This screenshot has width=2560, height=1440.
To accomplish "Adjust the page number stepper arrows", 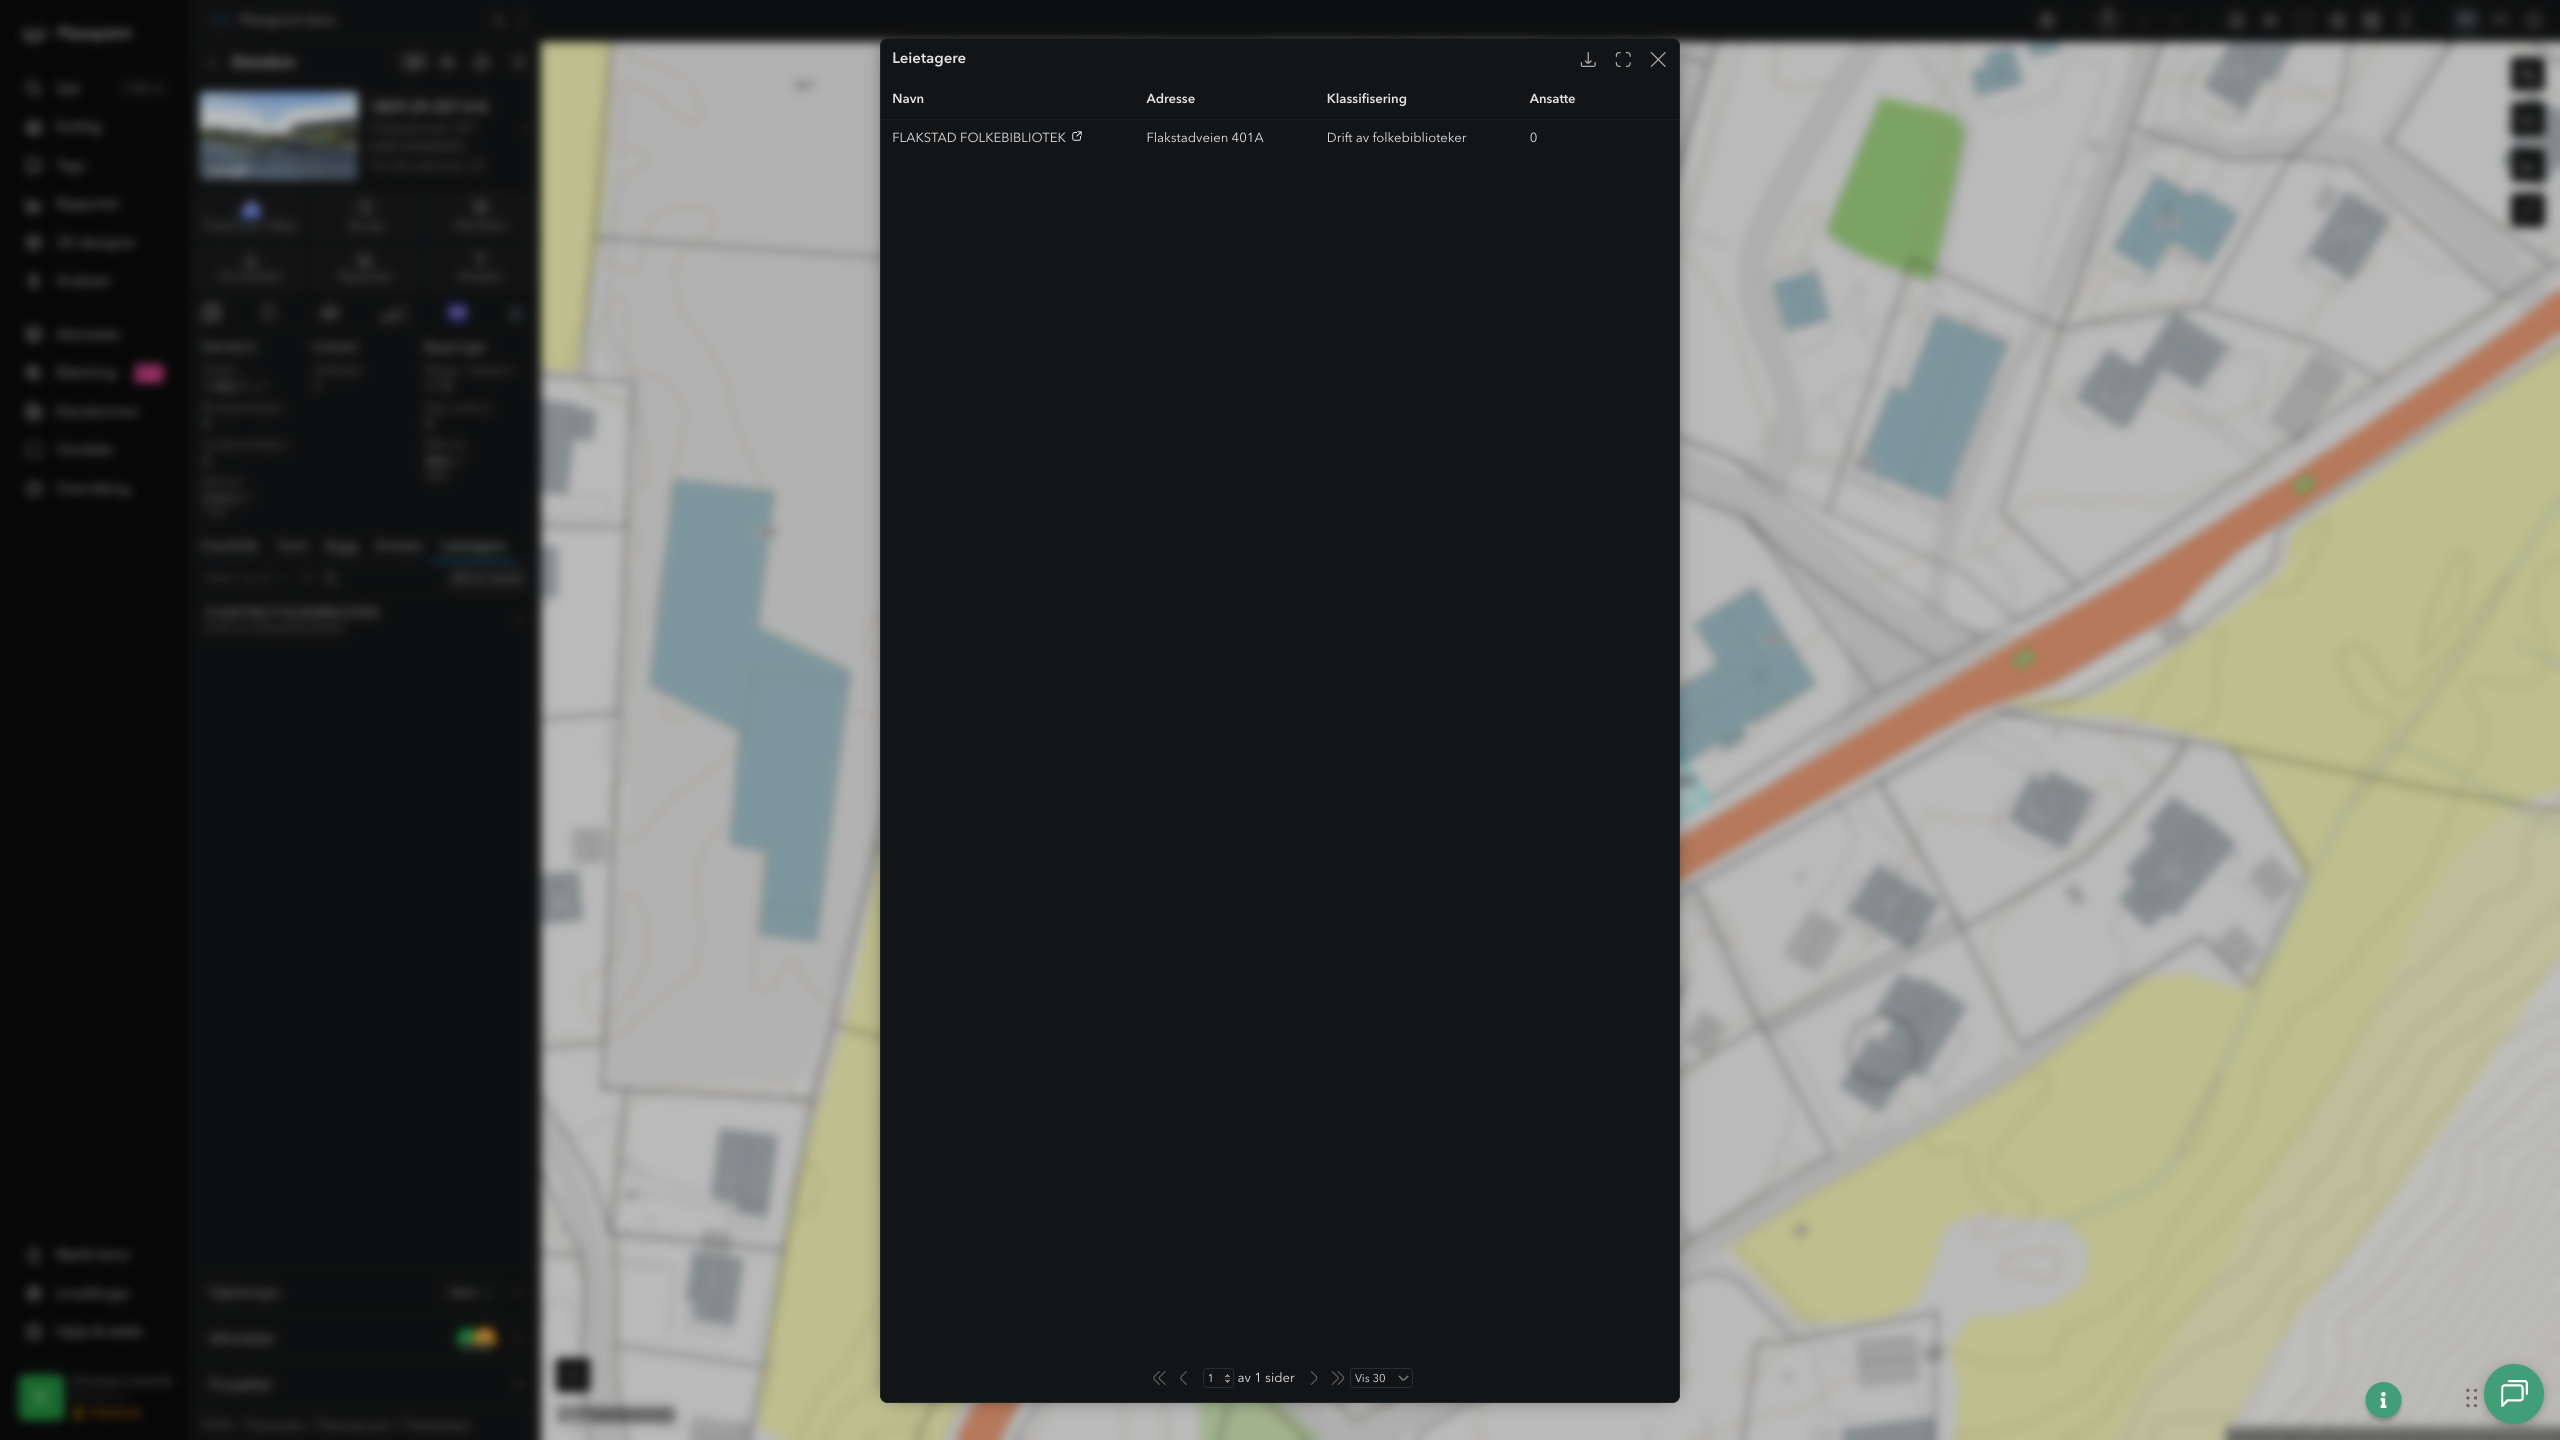I will click(x=1227, y=1378).
